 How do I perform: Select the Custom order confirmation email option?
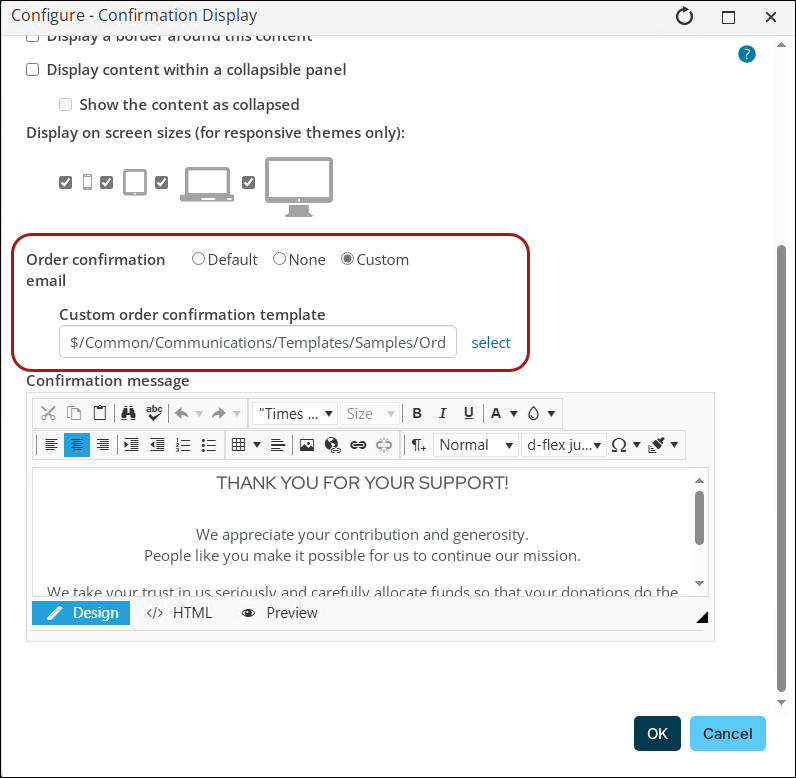click(x=347, y=259)
